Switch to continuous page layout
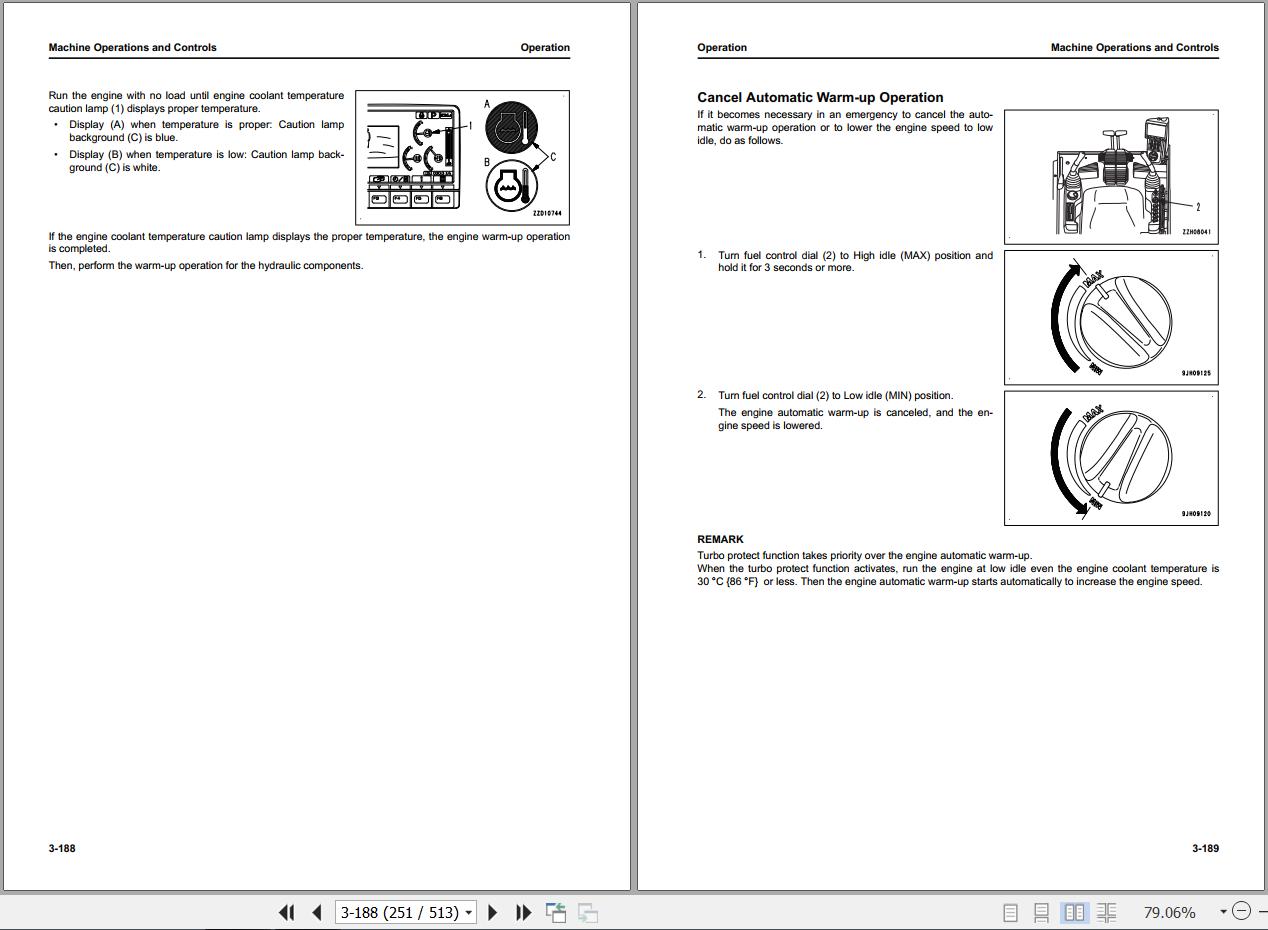Image resolution: width=1268 pixels, height=930 pixels. tap(1041, 912)
